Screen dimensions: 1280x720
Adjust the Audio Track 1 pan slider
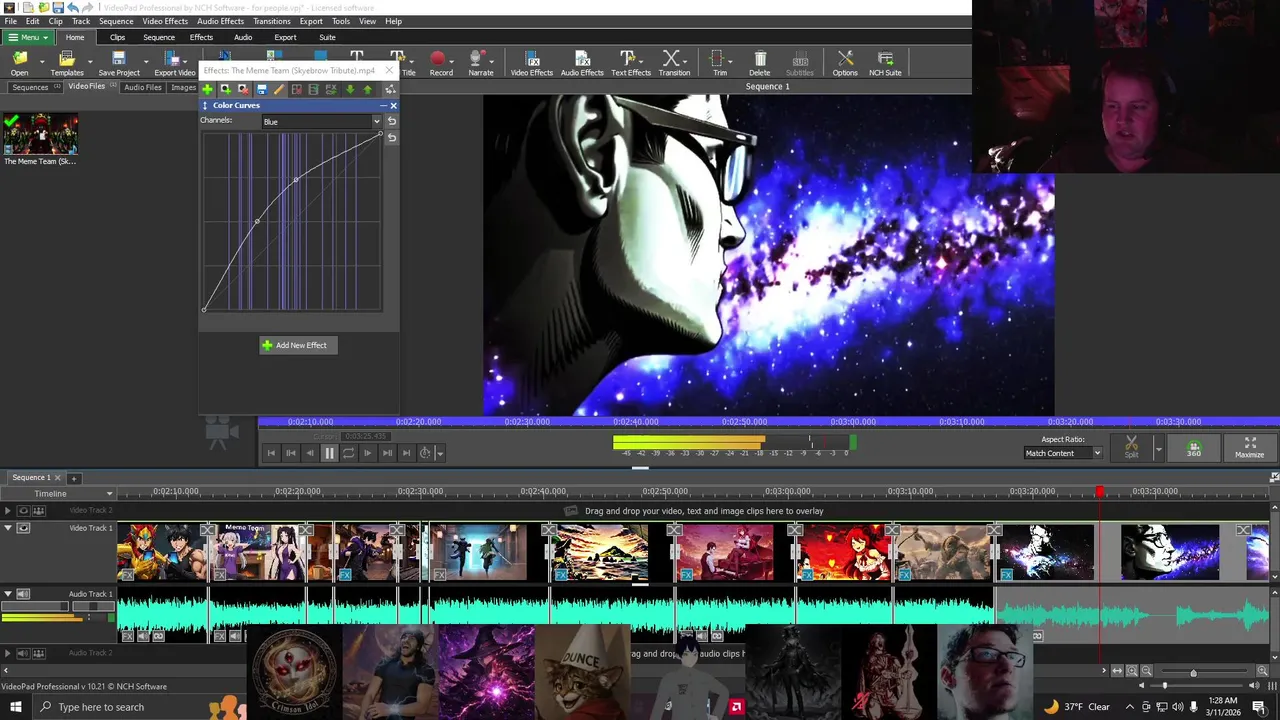(92, 607)
